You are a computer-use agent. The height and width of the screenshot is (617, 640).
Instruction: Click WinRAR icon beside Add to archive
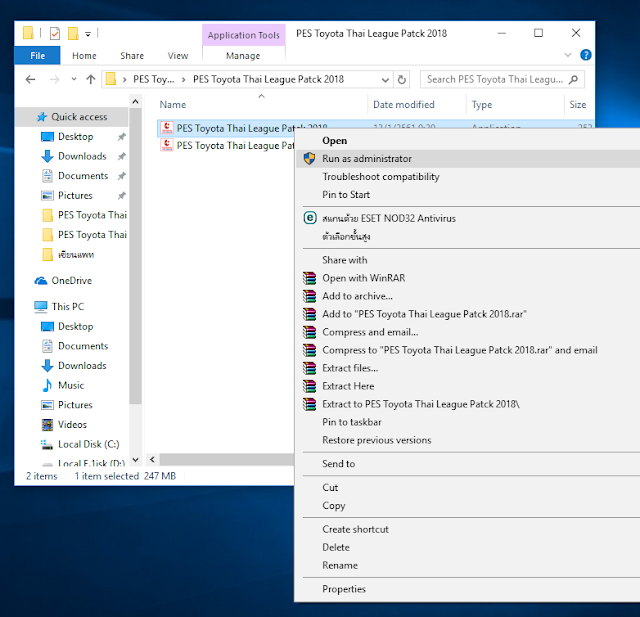point(309,296)
